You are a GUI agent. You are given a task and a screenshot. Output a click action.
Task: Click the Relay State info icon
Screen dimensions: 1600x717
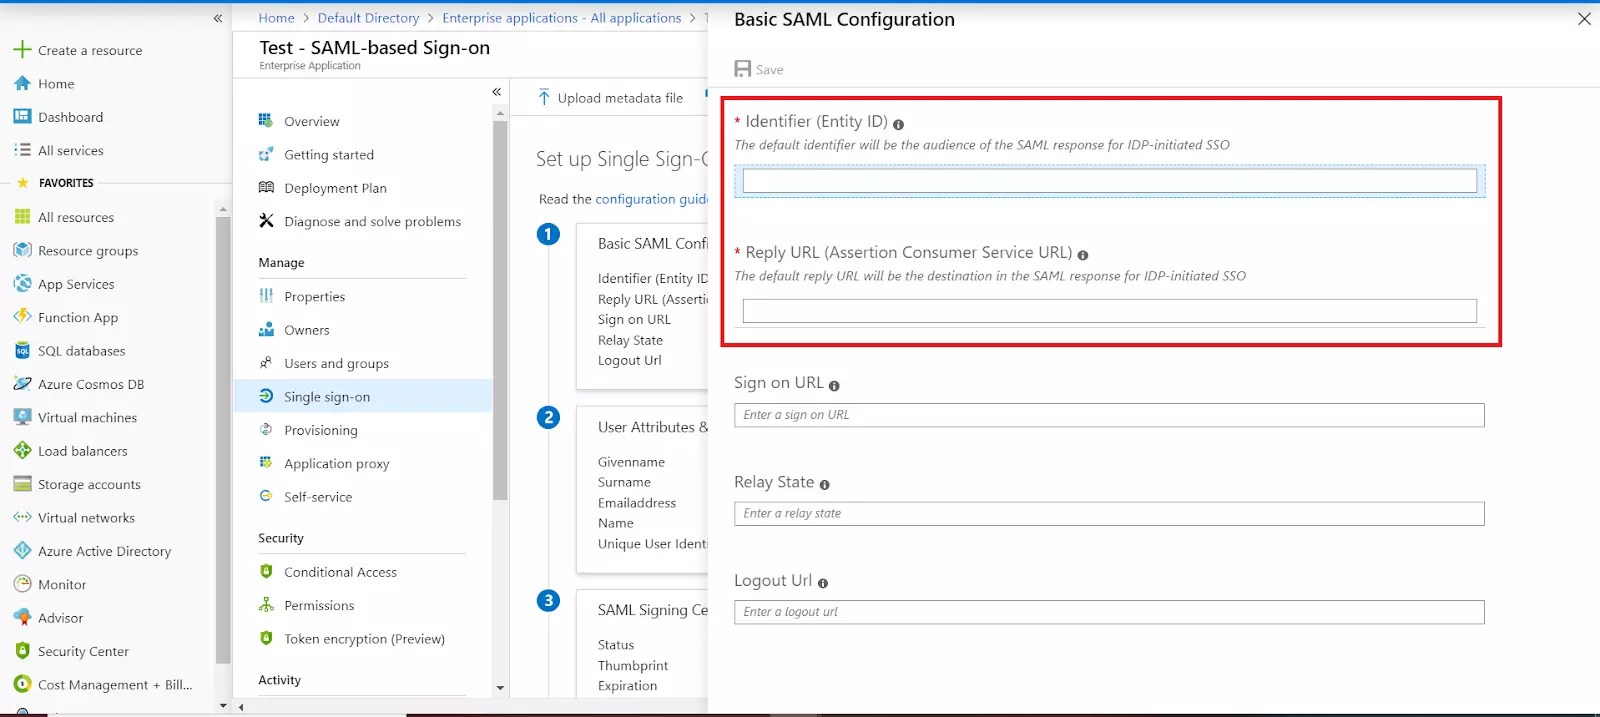tap(824, 485)
